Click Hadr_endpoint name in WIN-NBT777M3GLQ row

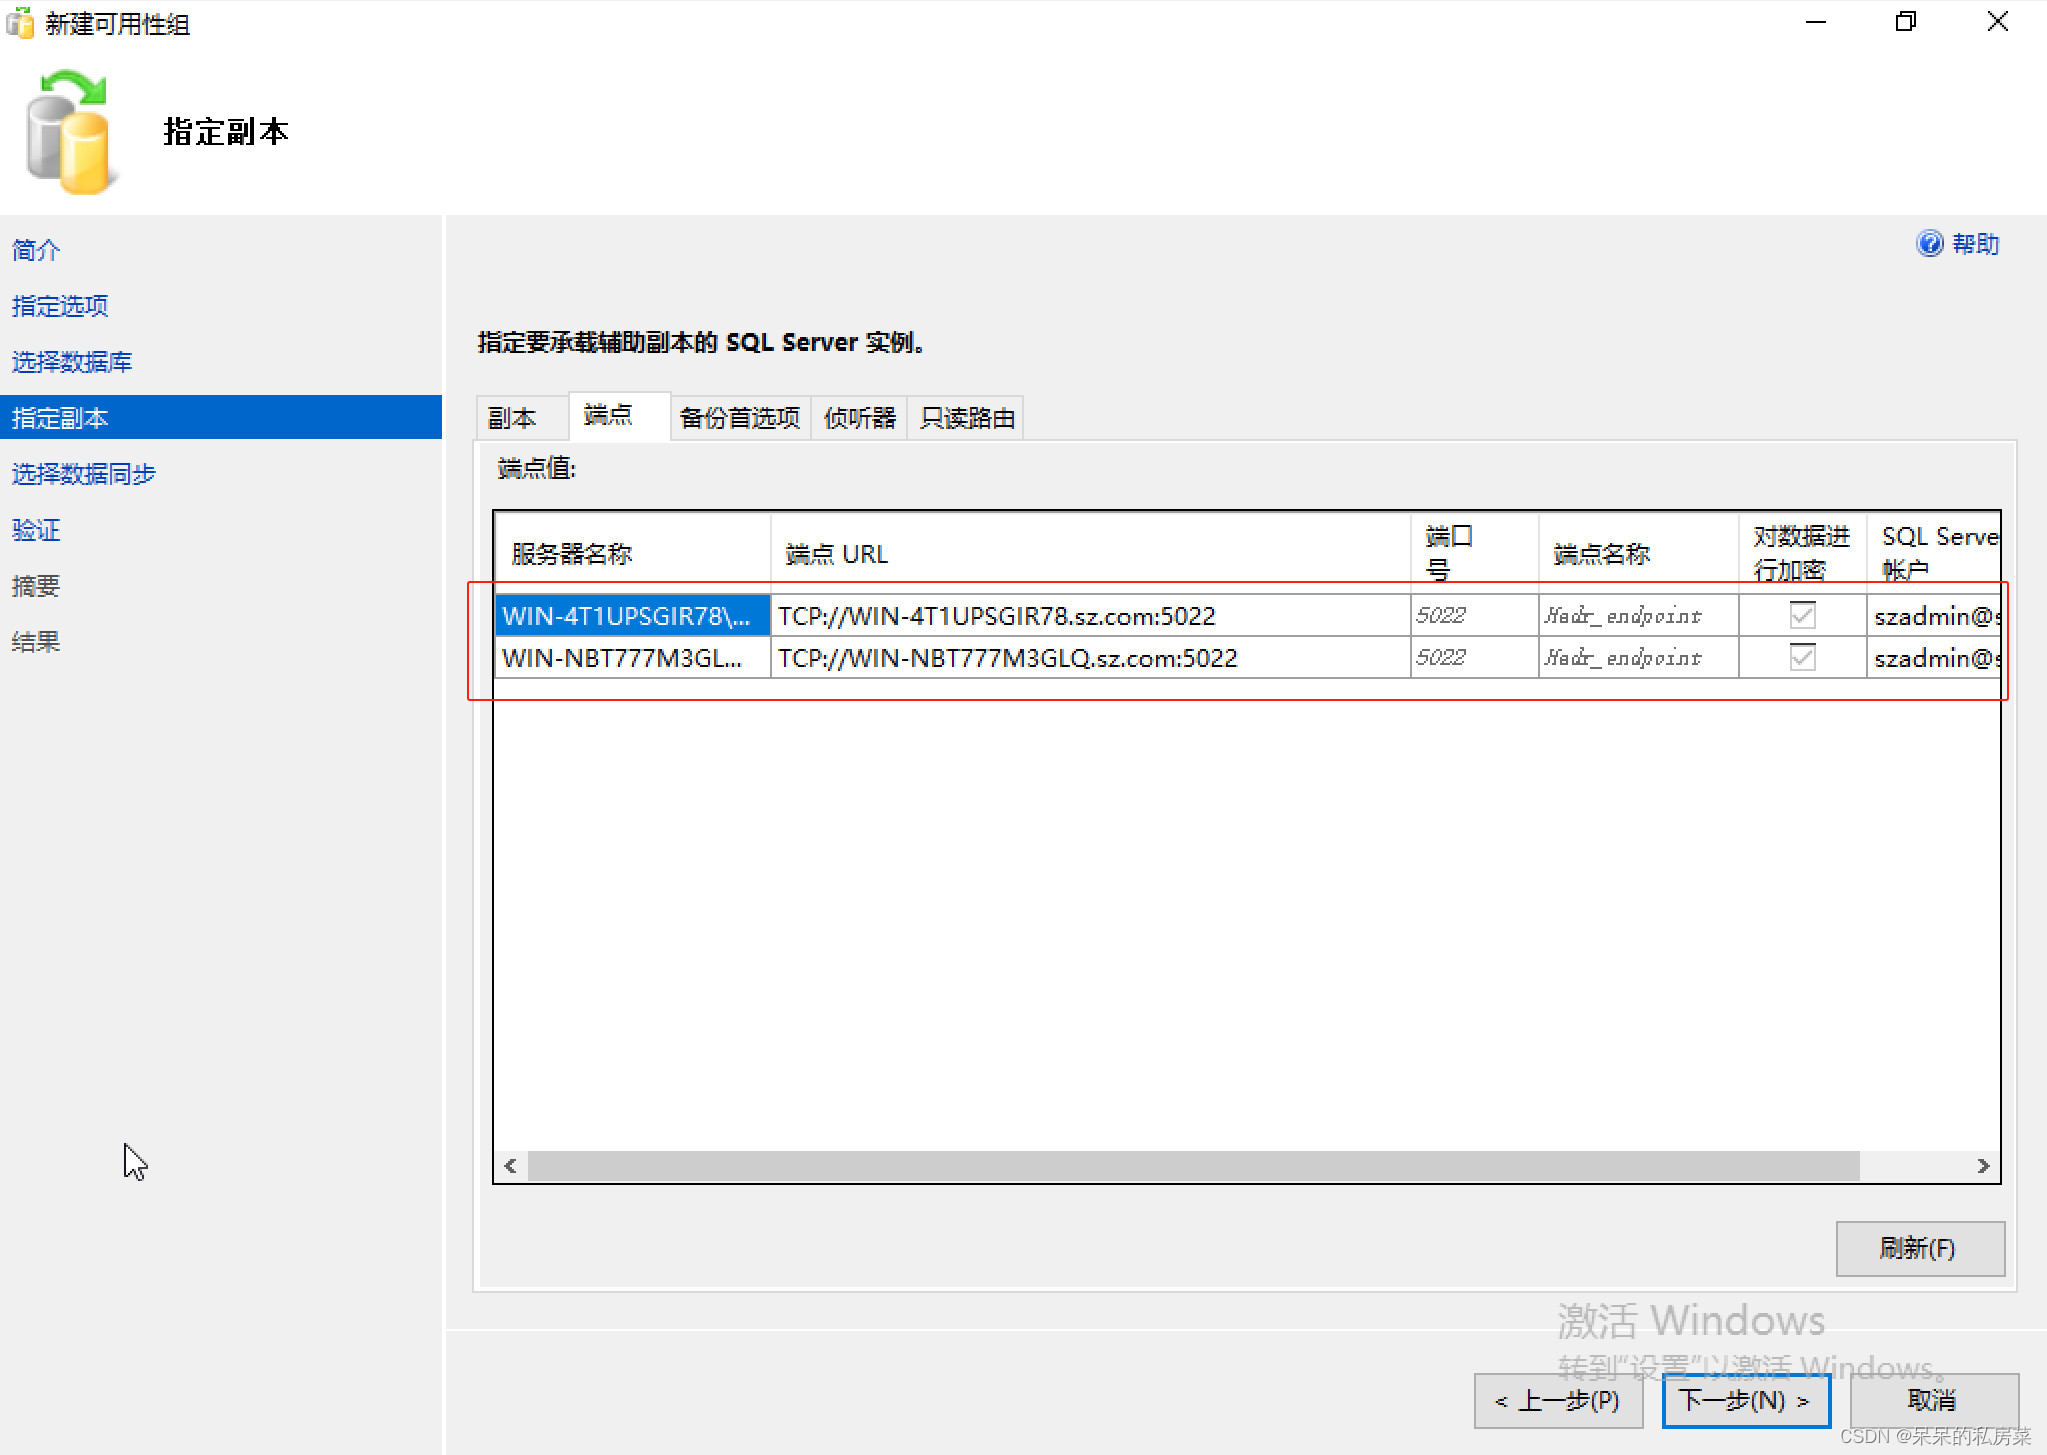[1638, 657]
